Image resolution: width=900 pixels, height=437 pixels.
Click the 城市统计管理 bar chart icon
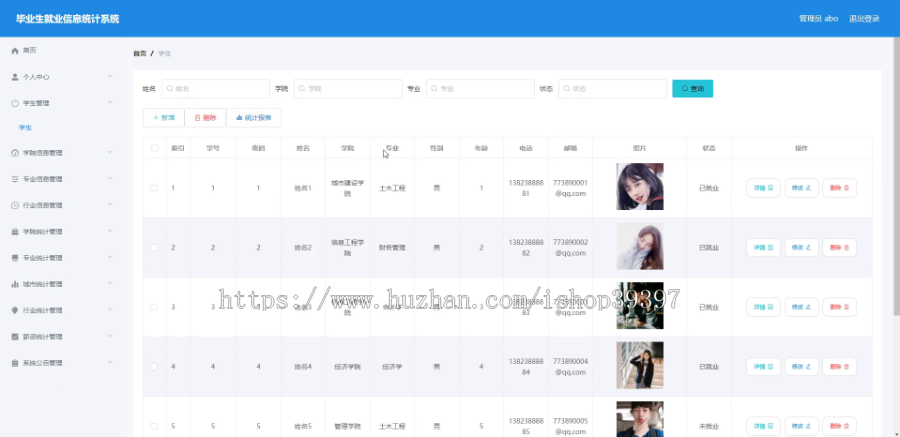(x=15, y=284)
